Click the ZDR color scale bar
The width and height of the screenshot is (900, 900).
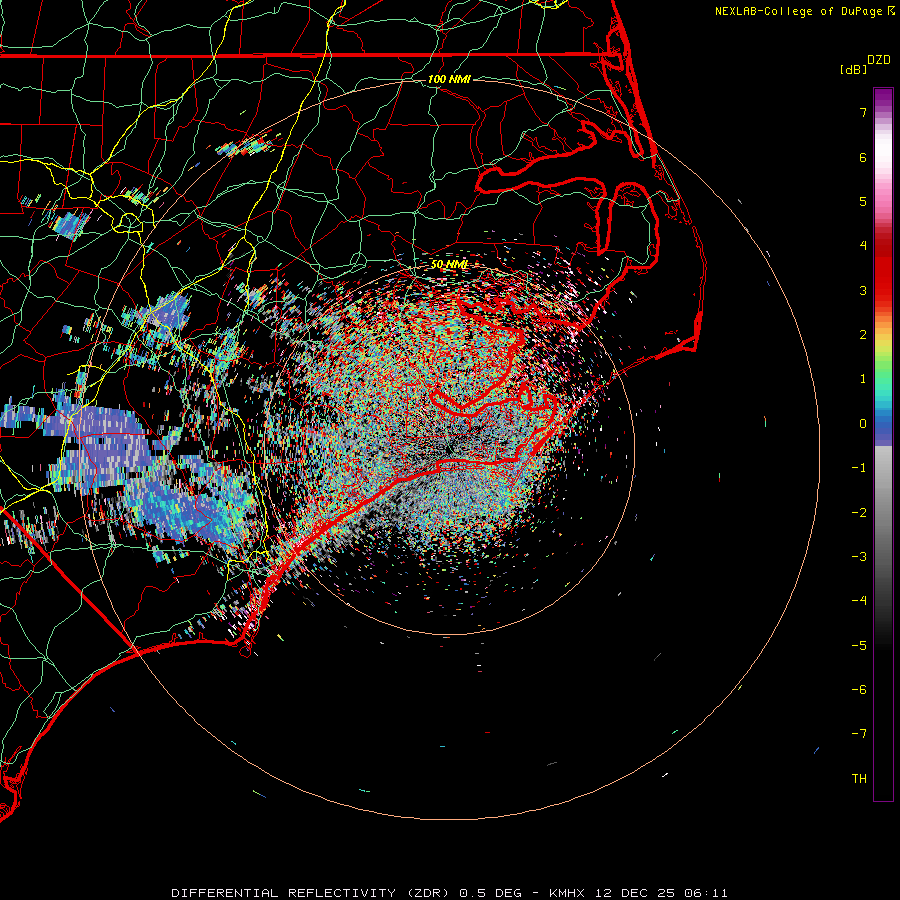883,444
